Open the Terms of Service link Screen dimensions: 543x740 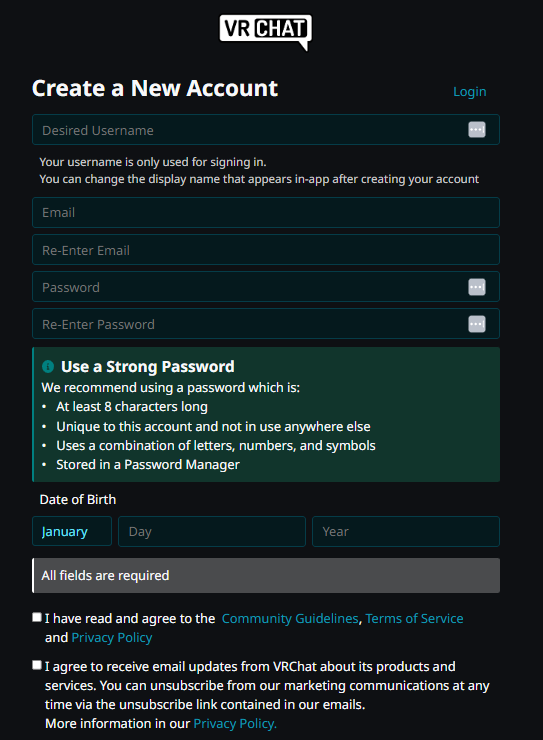pos(414,618)
